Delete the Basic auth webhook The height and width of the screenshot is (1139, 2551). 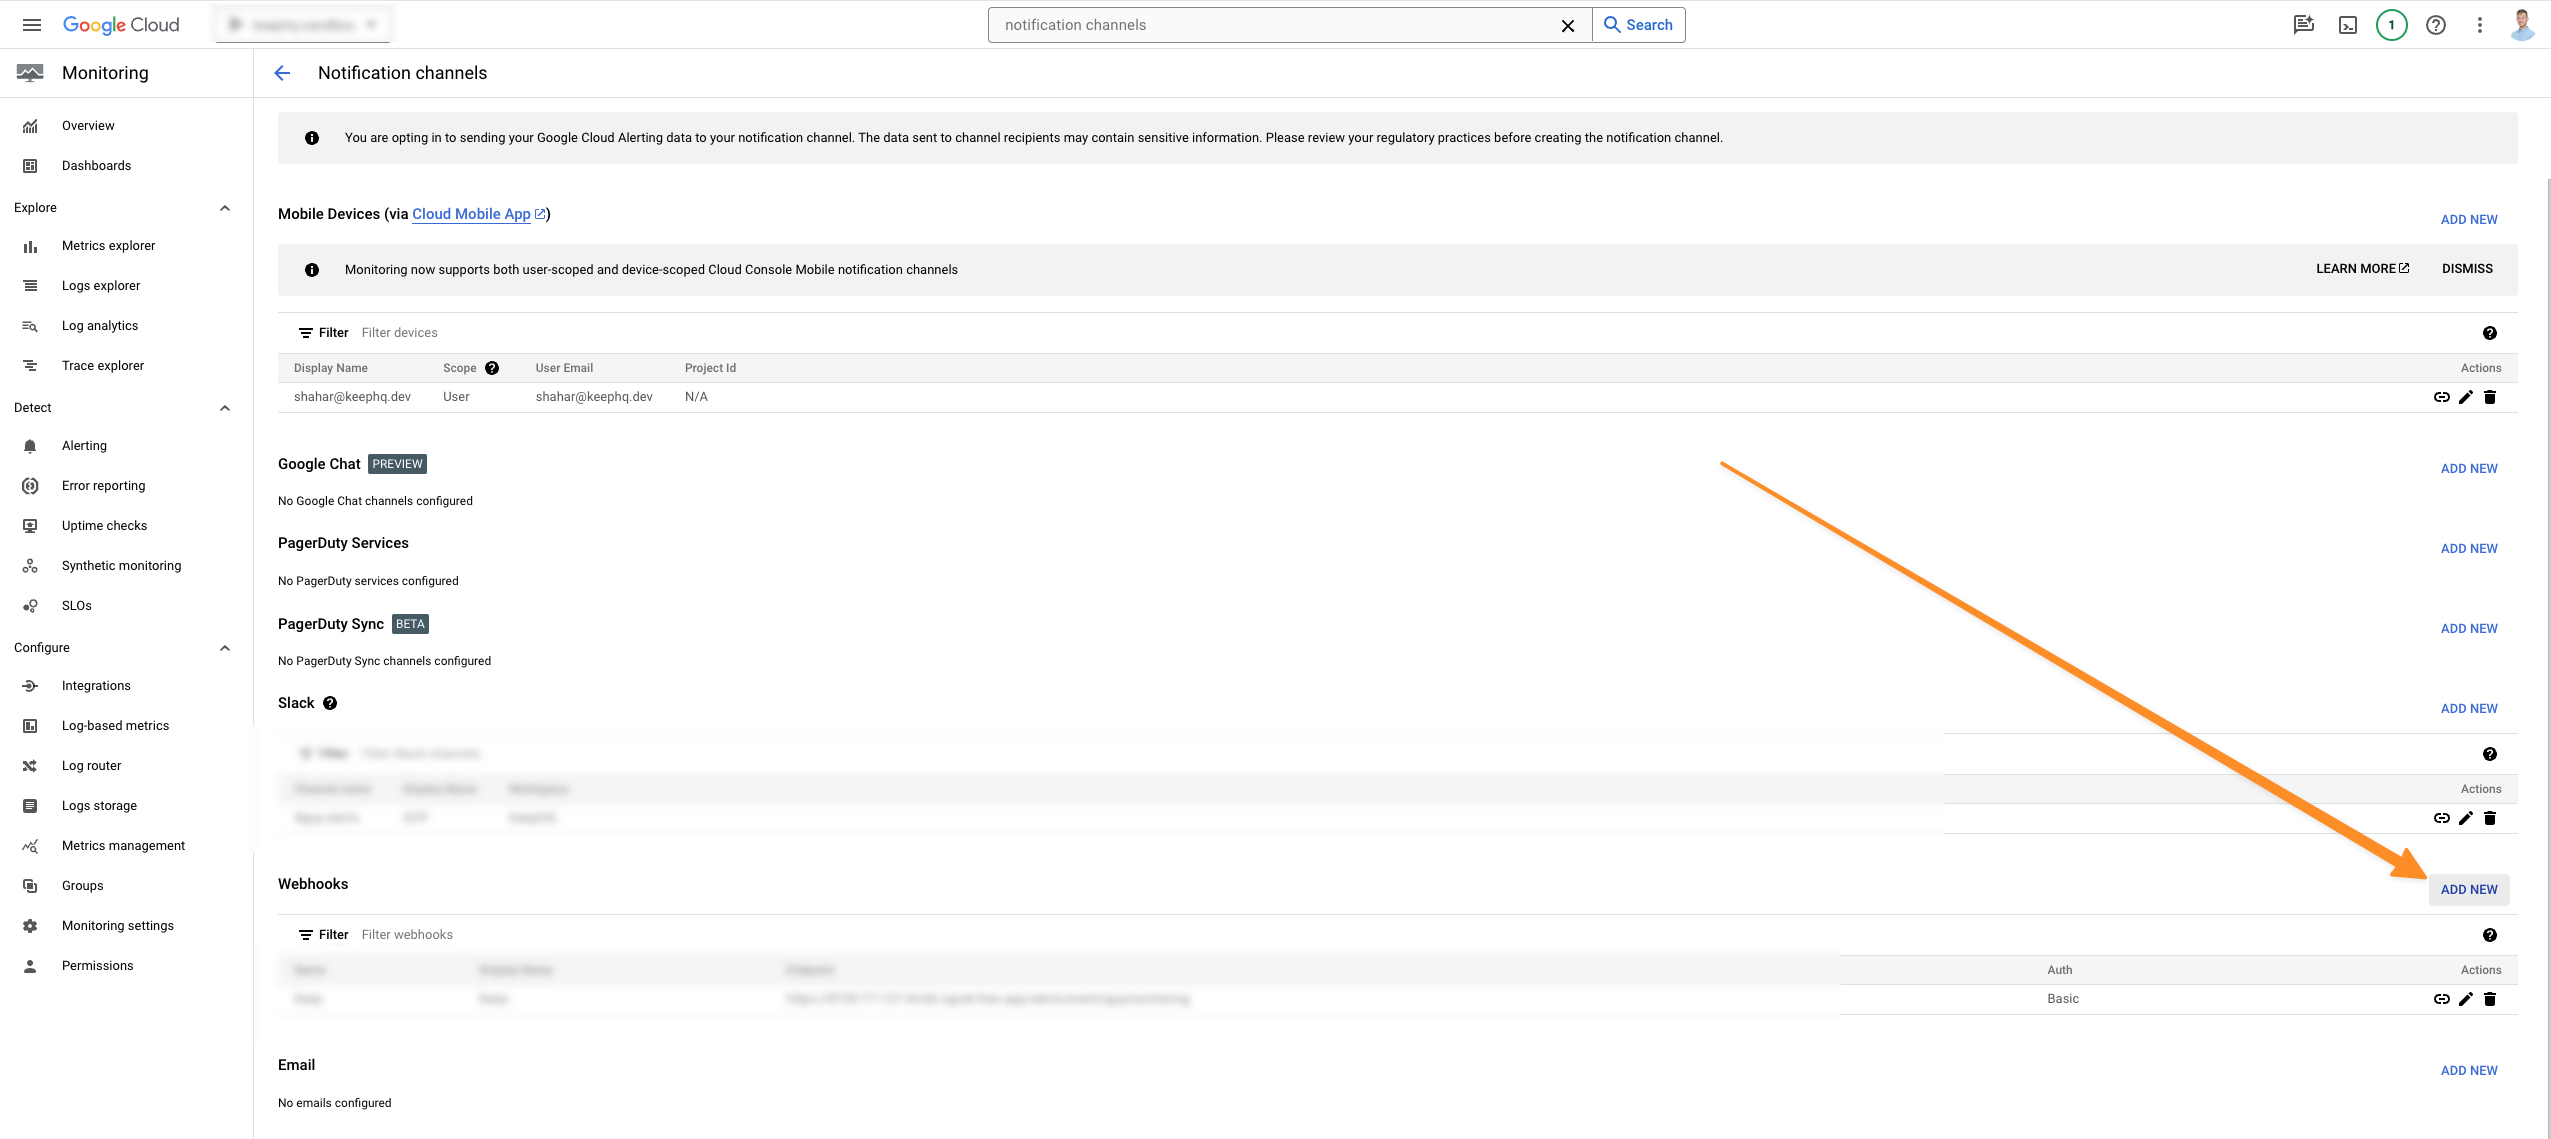click(x=2490, y=999)
